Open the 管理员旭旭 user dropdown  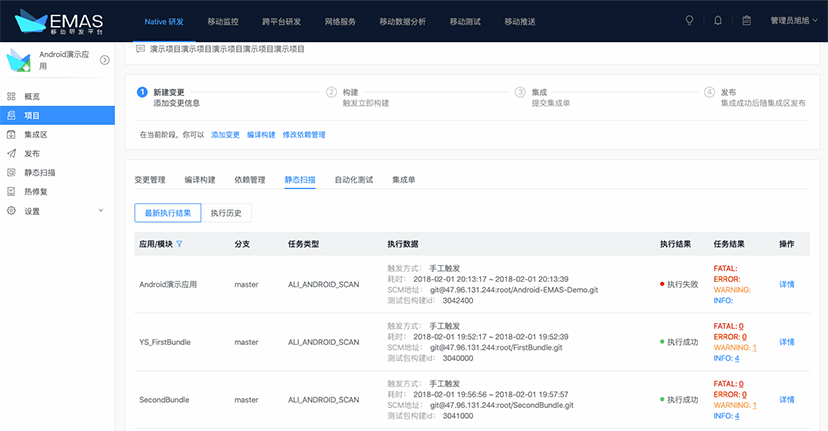click(794, 21)
